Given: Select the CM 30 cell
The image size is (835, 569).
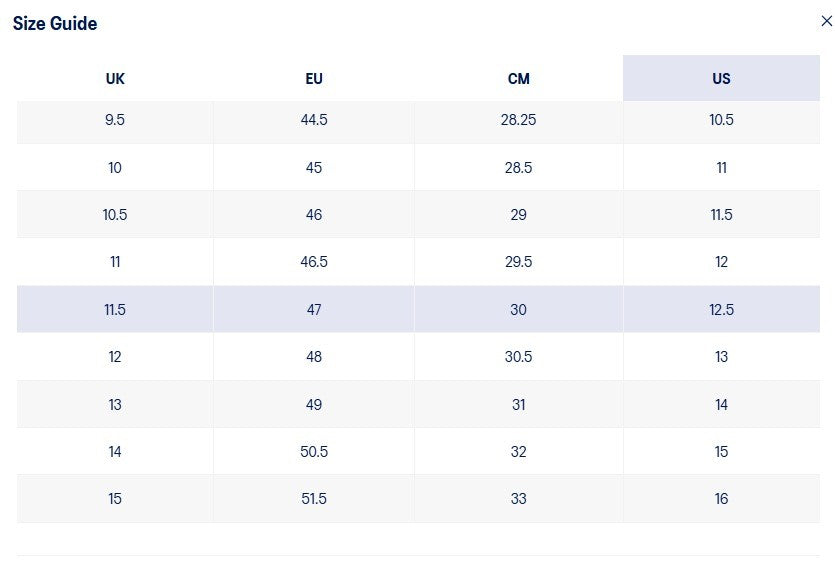Looking at the screenshot, I should (518, 310).
